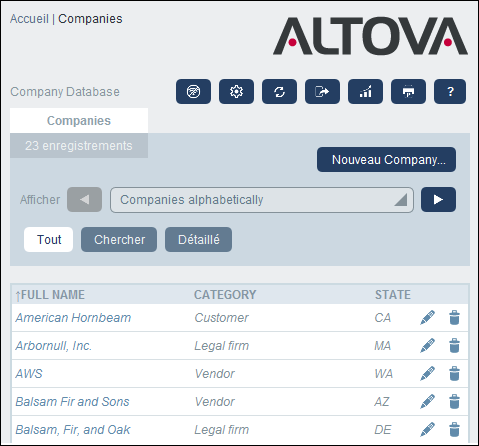Open settings via the gear icon
This screenshot has height=446, width=479.
click(236, 91)
